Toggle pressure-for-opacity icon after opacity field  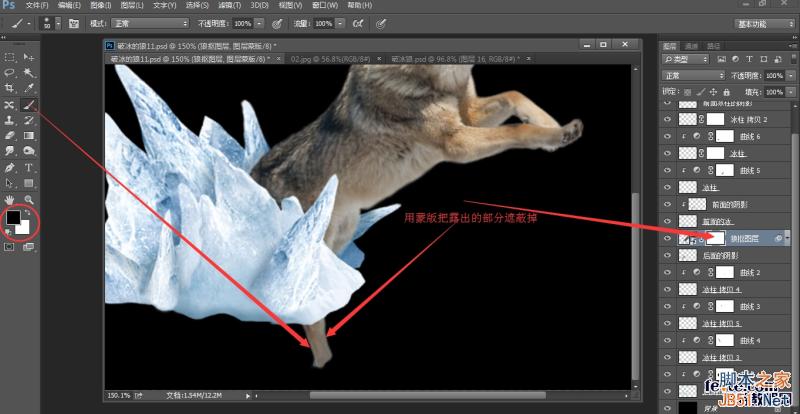[277, 23]
